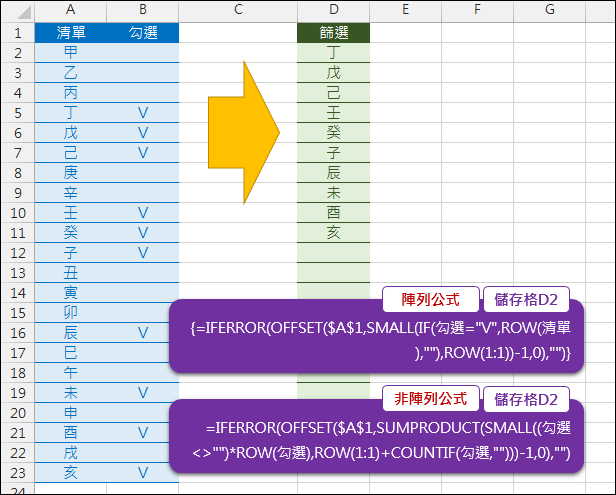This screenshot has height=495, width=616.
Task: Select cell A13 containing 丑
Action: [x=70, y=273]
